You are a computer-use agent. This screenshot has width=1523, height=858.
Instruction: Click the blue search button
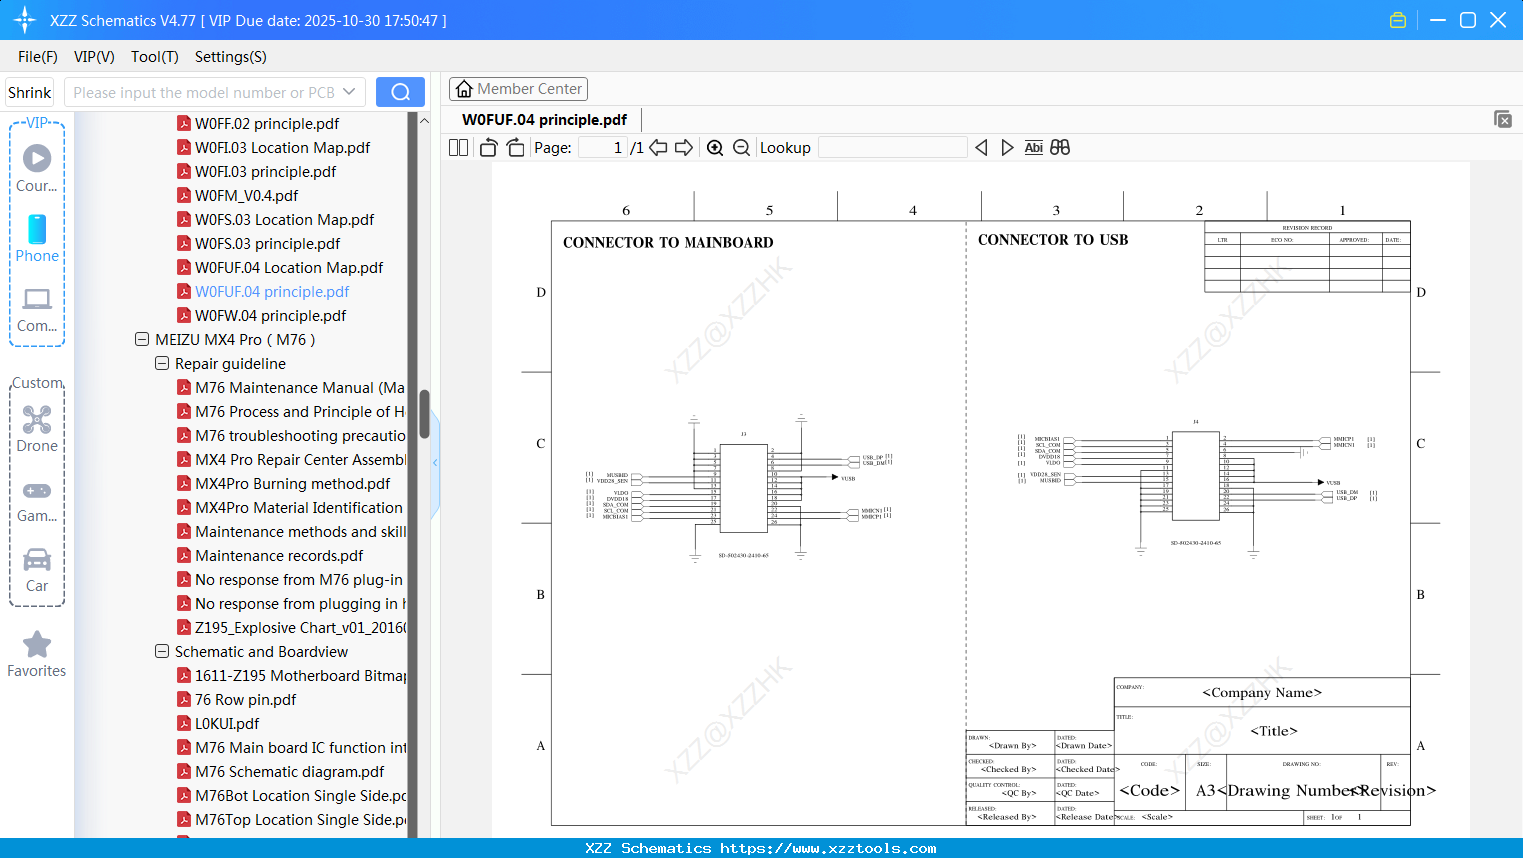tap(400, 92)
